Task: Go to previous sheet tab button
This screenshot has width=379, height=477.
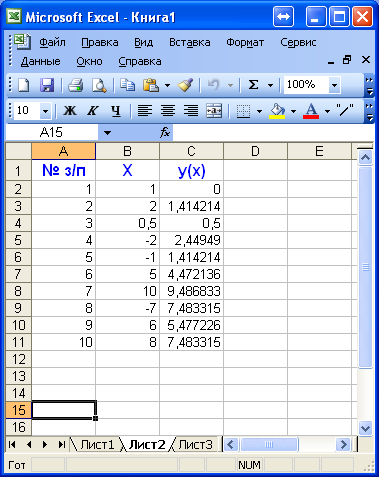Action: click(29, 444)
